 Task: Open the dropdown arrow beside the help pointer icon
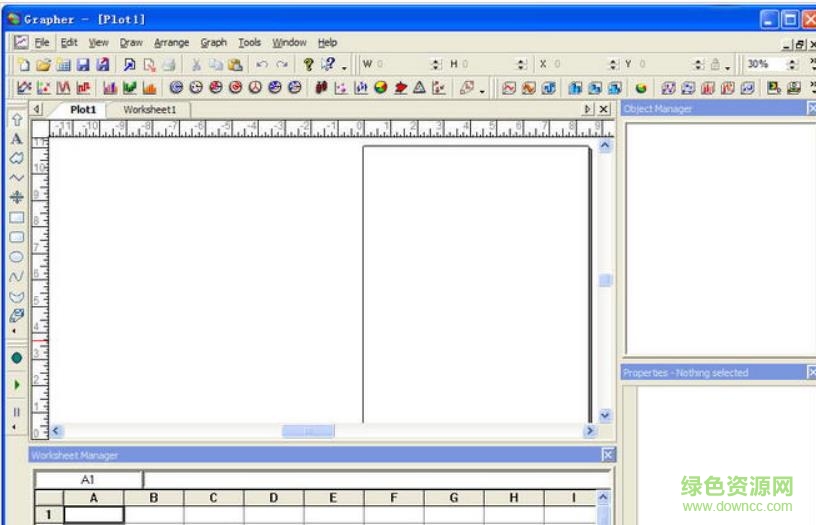[344, 66]
